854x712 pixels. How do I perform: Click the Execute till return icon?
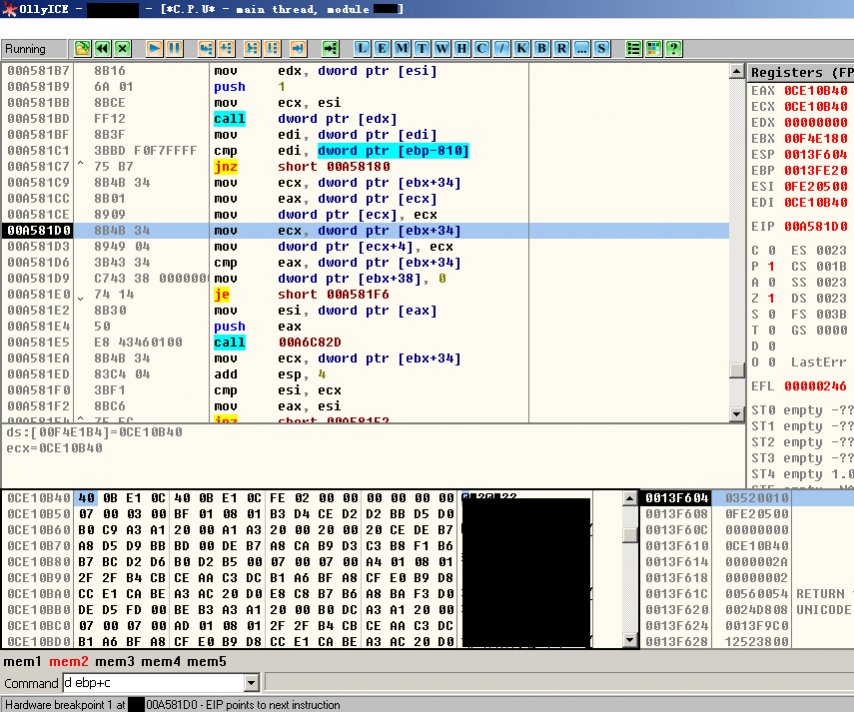coord(298,49)
